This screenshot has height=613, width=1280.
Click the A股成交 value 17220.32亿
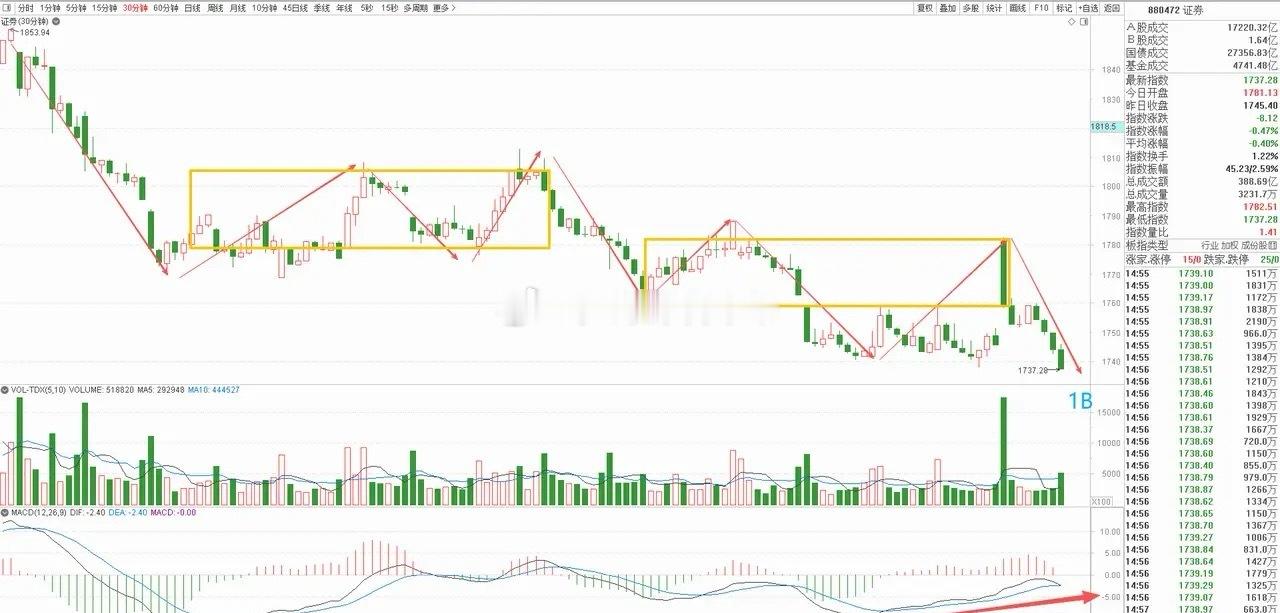point(1253,27)
